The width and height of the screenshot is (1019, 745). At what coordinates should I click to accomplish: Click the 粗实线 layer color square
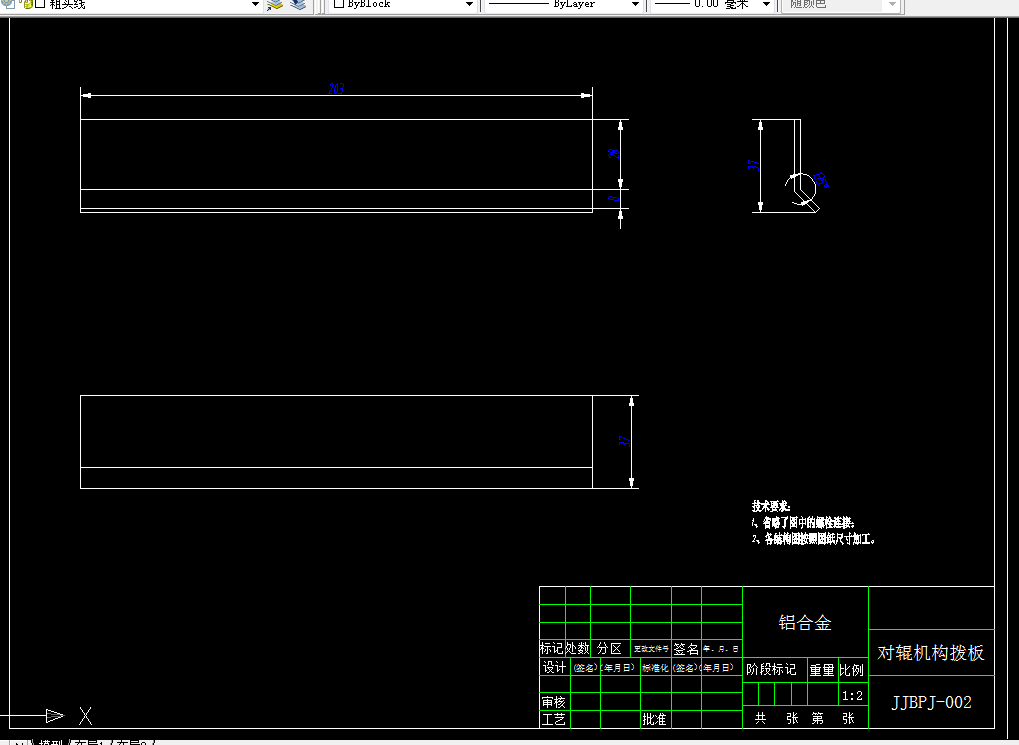[40, 4]
